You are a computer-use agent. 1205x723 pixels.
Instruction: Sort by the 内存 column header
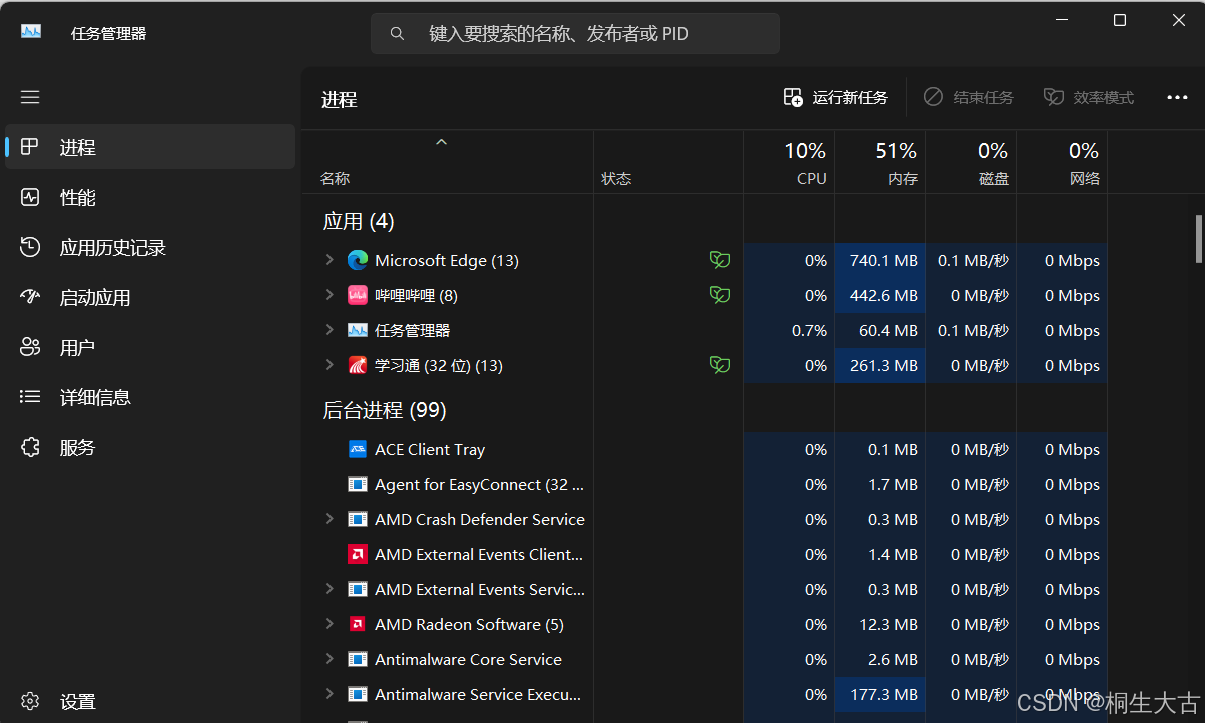coord(880,162)
